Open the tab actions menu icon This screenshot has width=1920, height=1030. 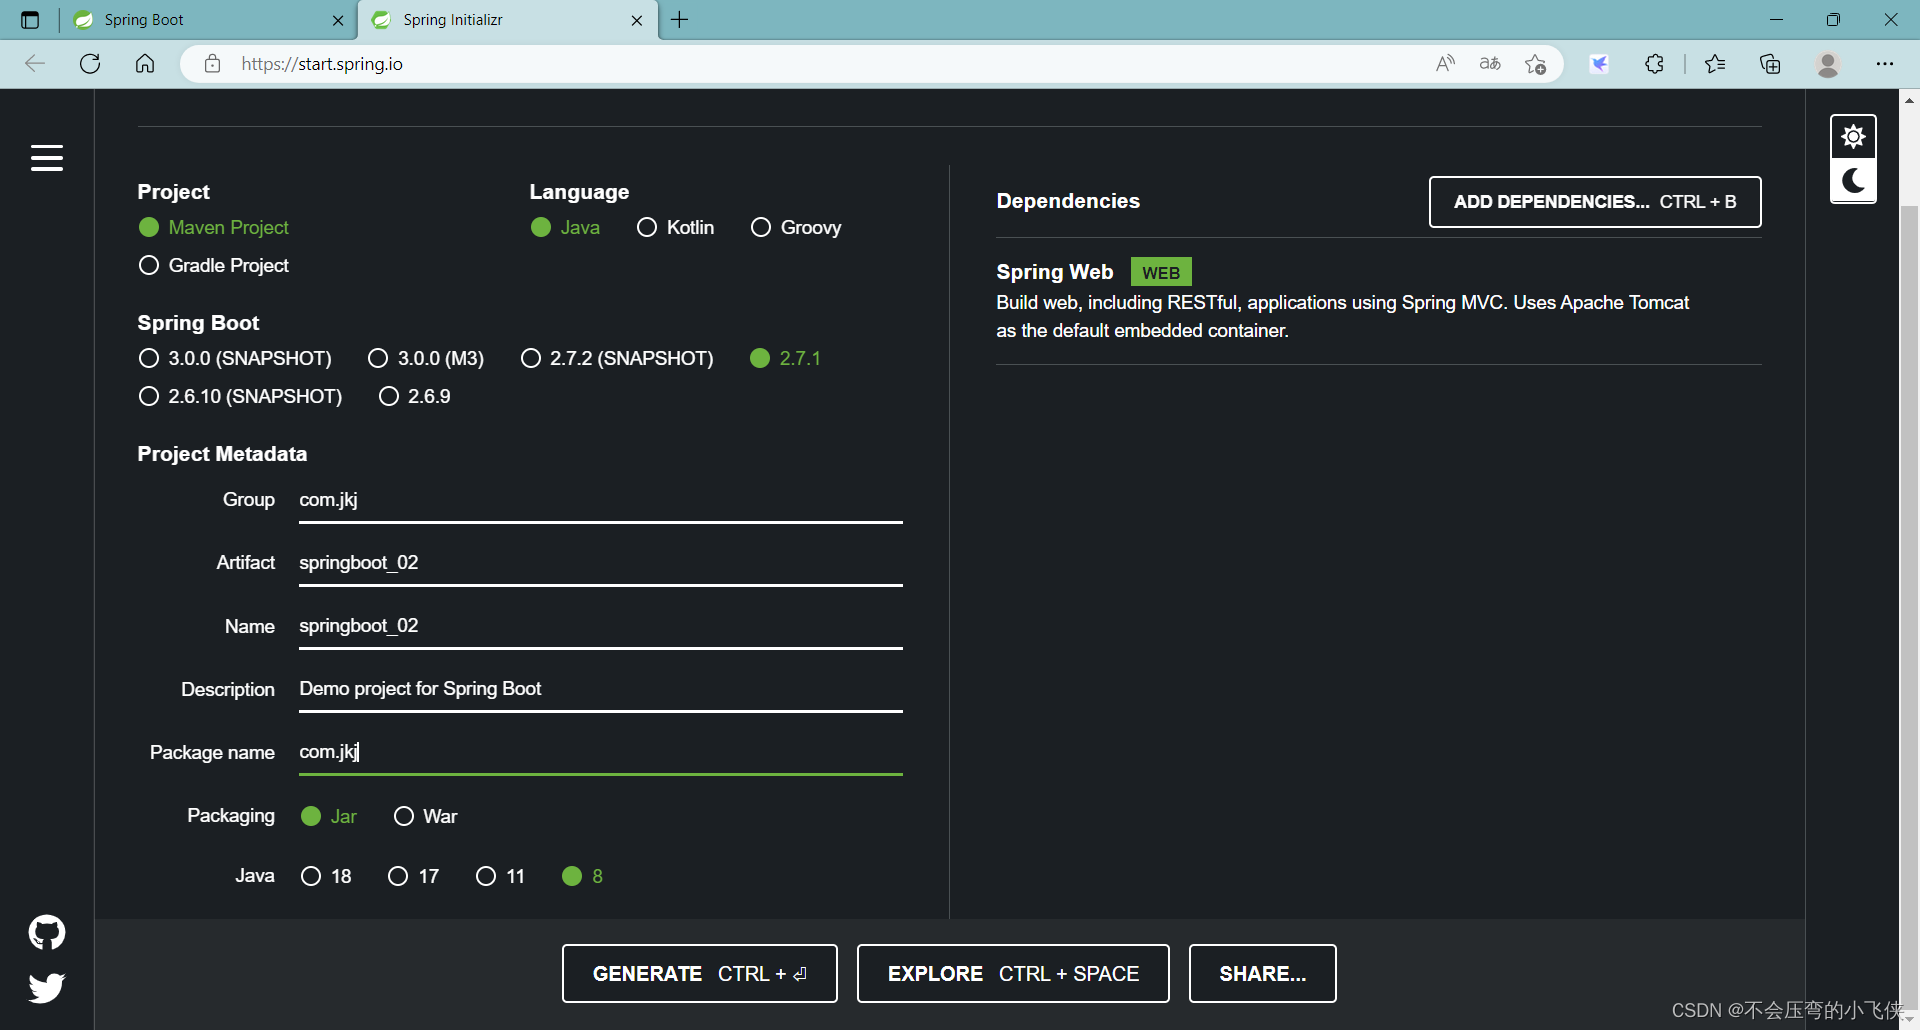click(x=30, y=20)
